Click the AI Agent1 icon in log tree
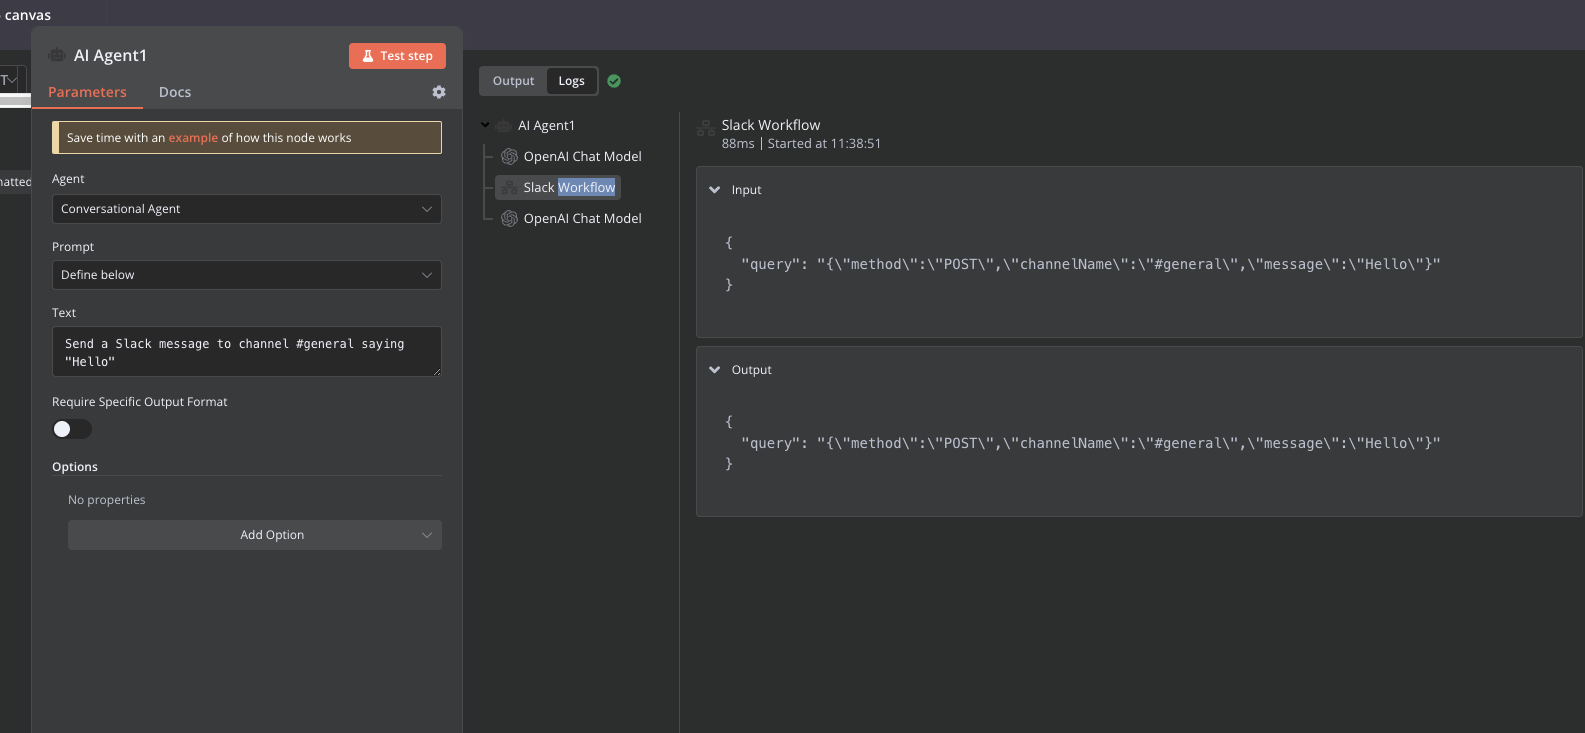This screenshot has height=733, width=1585. (504, 125)
